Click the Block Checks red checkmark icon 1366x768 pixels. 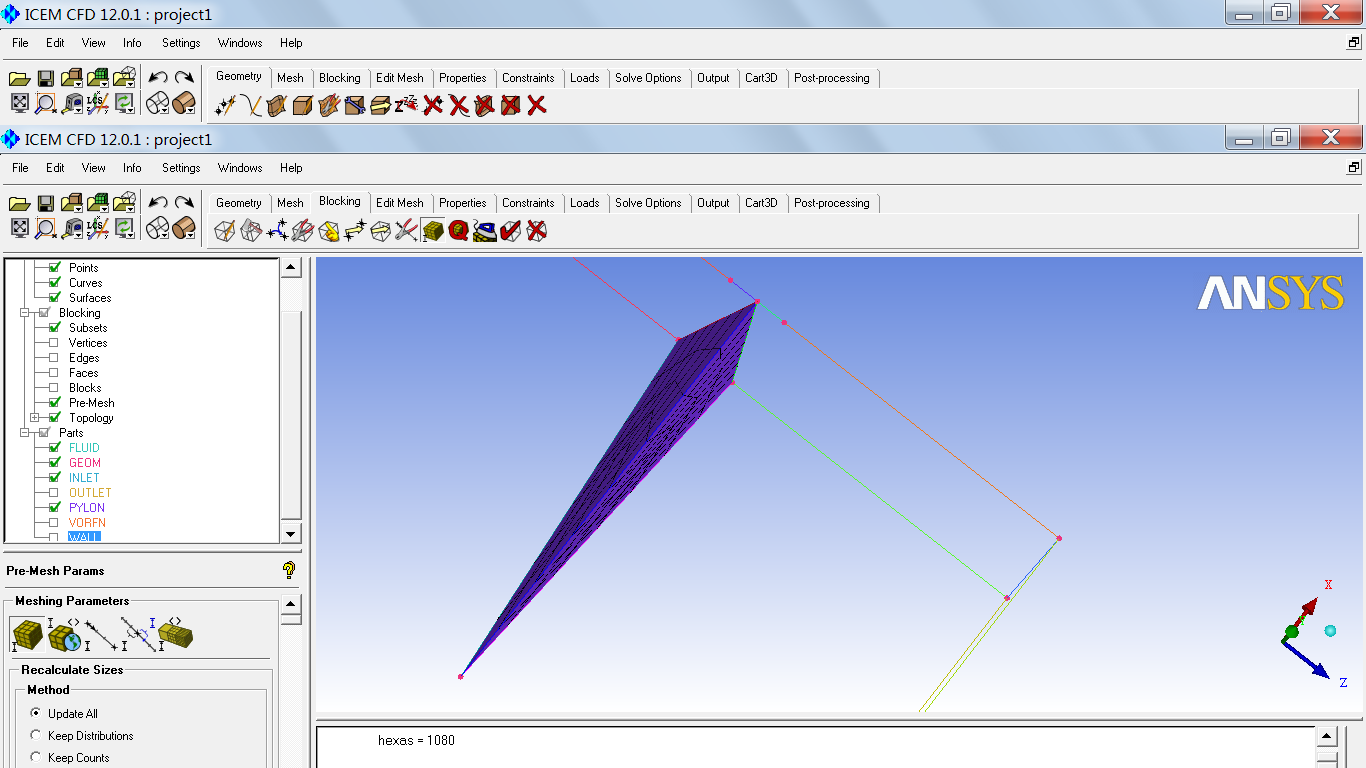pos(511,231)
